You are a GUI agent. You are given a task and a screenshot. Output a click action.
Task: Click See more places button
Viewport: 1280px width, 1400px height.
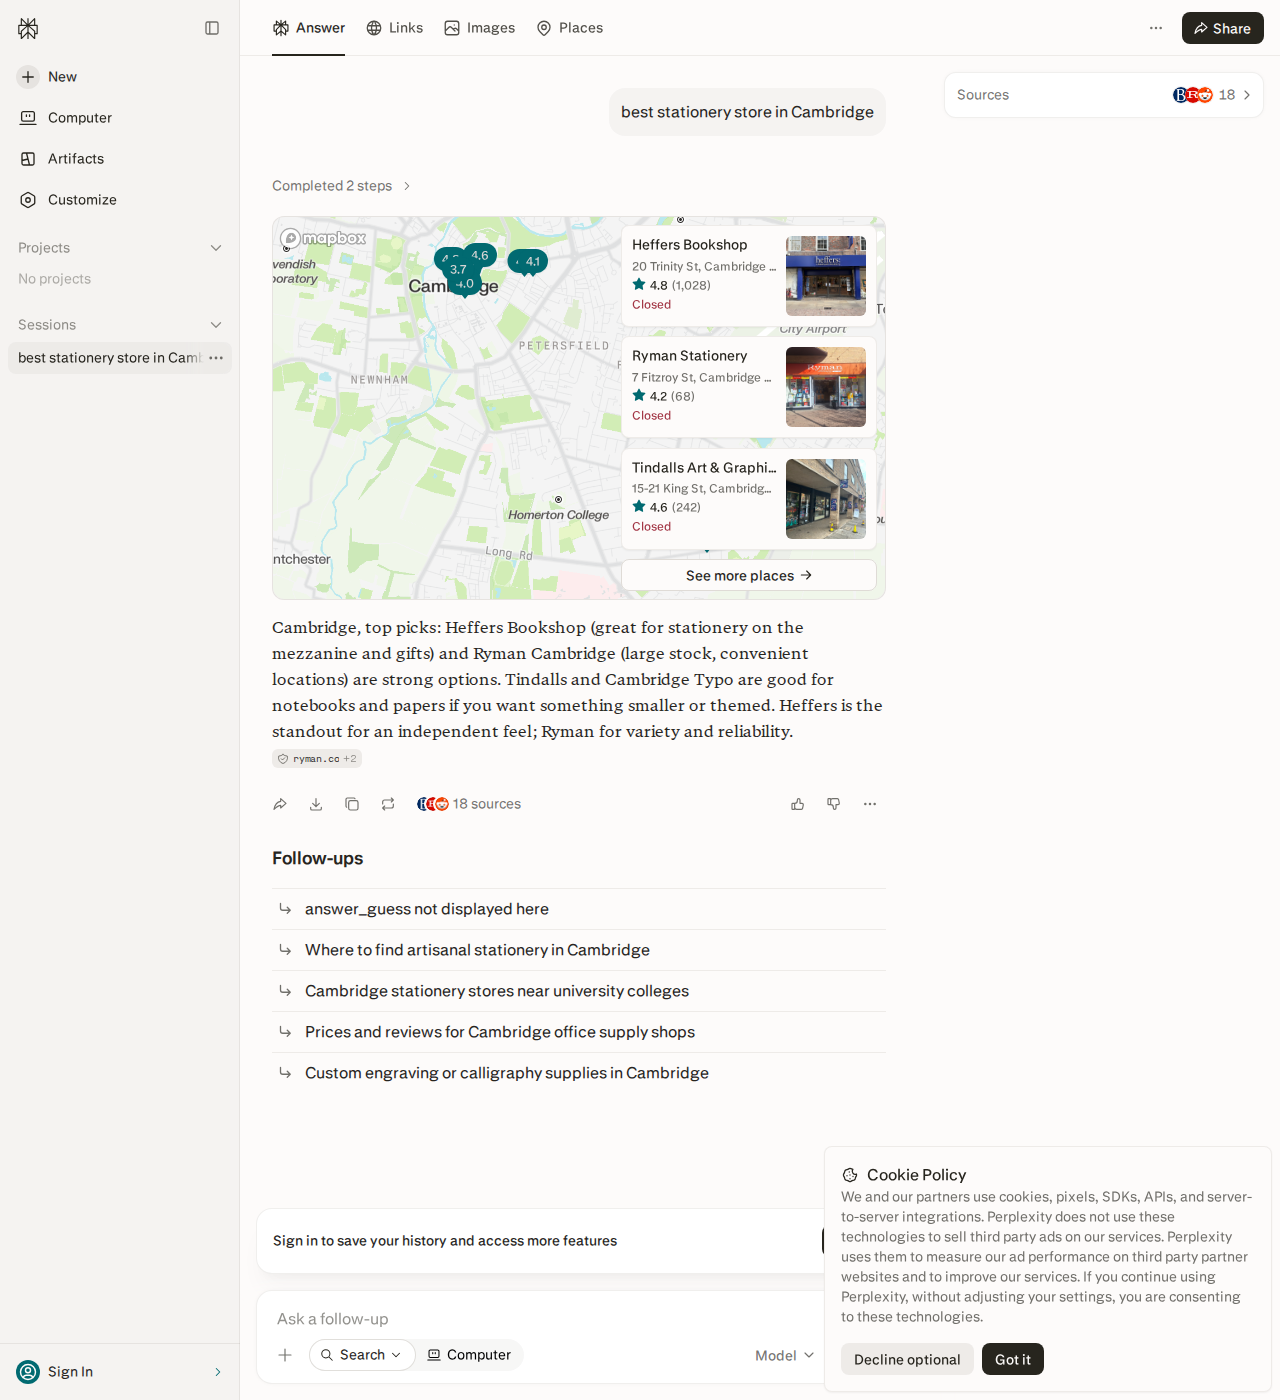(749, 575)
